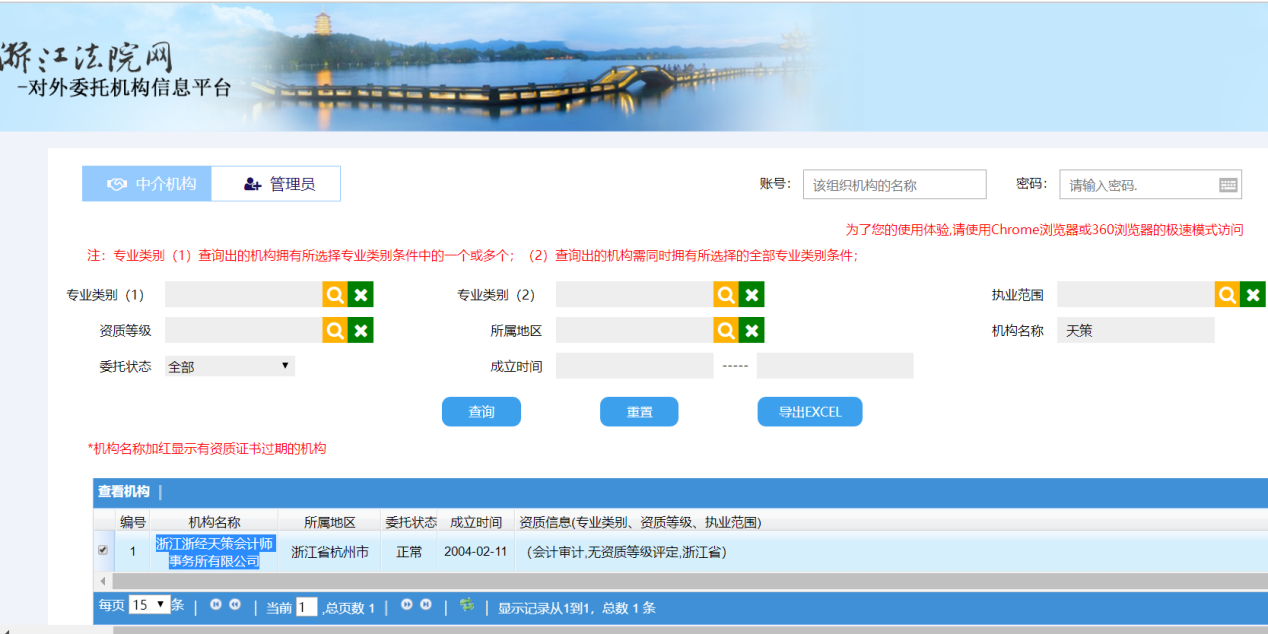Click the 查询 button
The image size is (1268, 634).
tap(481, 412)
